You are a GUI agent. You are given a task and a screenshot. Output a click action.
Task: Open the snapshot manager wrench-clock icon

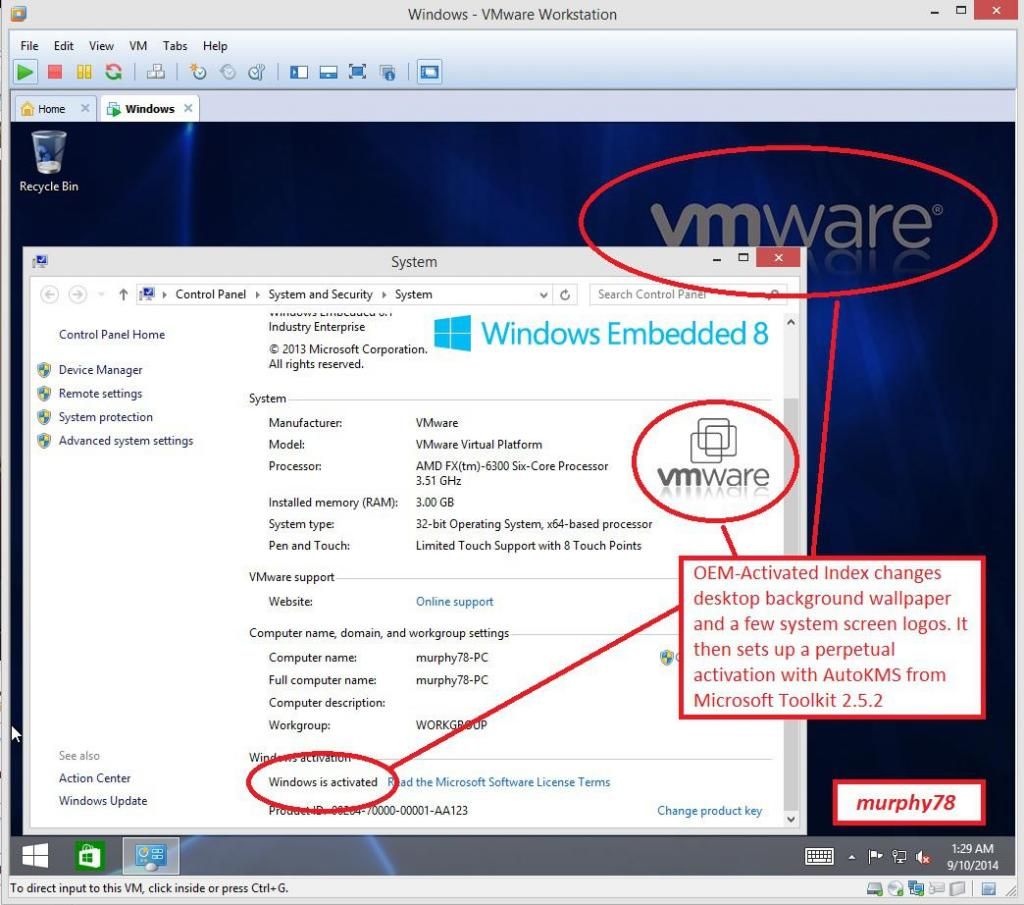[x=257, y=72]
